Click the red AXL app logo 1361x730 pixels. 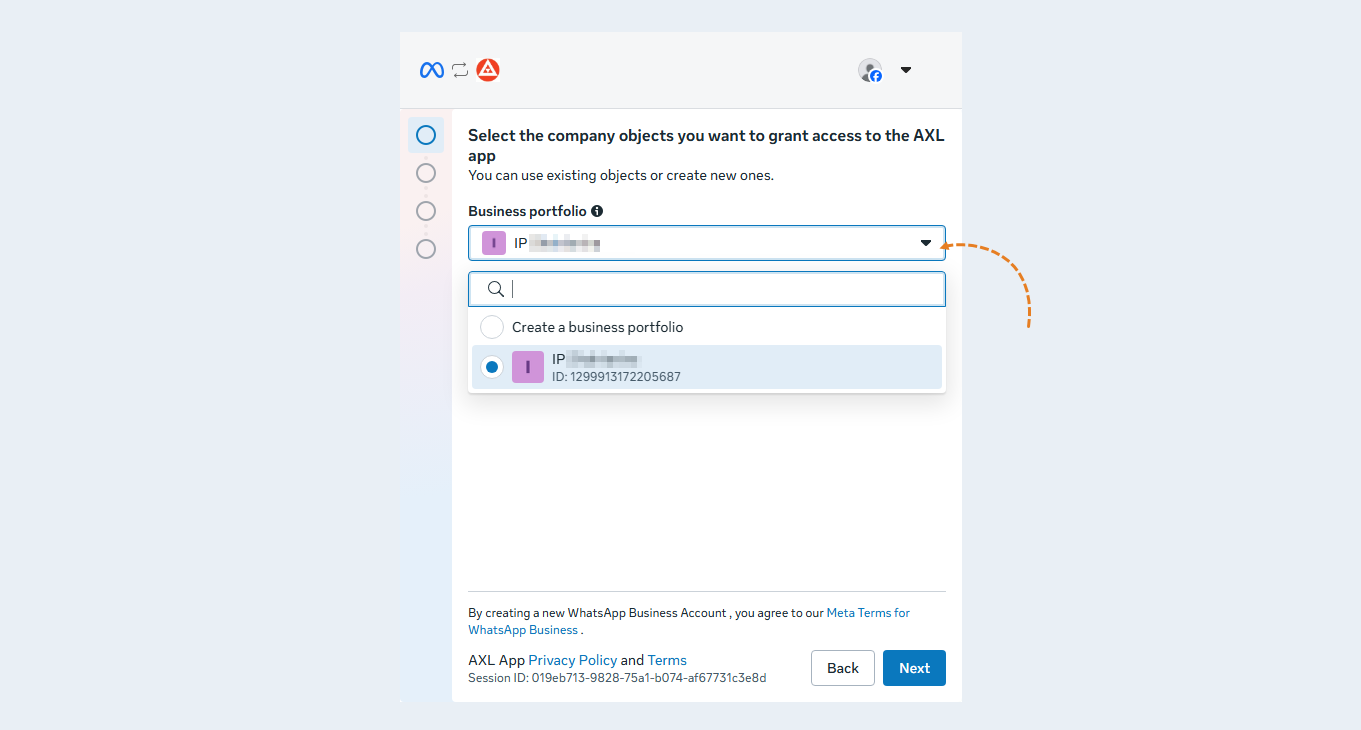coord(488,70)
